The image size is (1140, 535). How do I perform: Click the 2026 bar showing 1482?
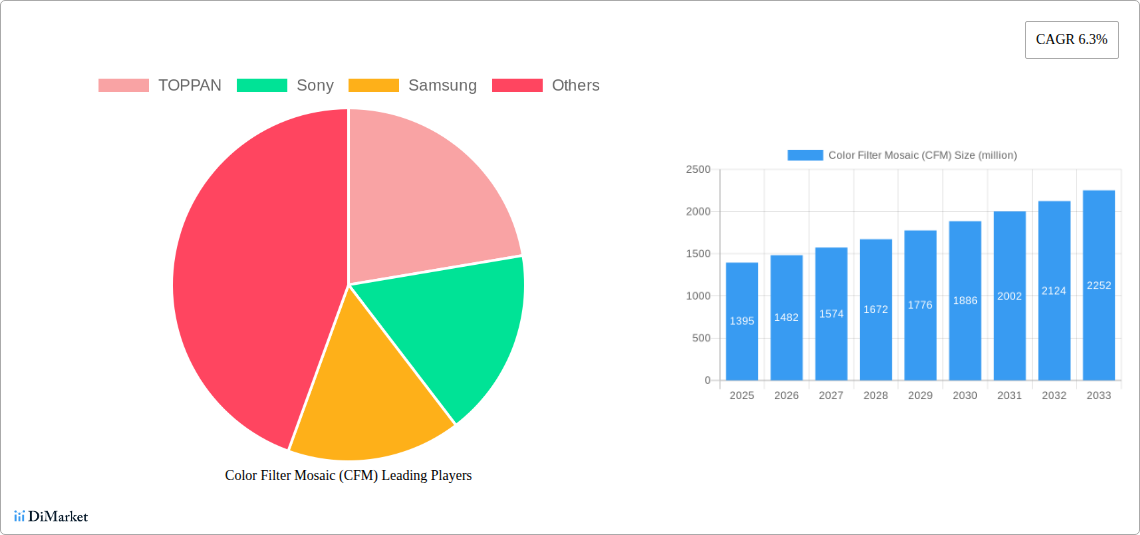(x=786, y=317)
